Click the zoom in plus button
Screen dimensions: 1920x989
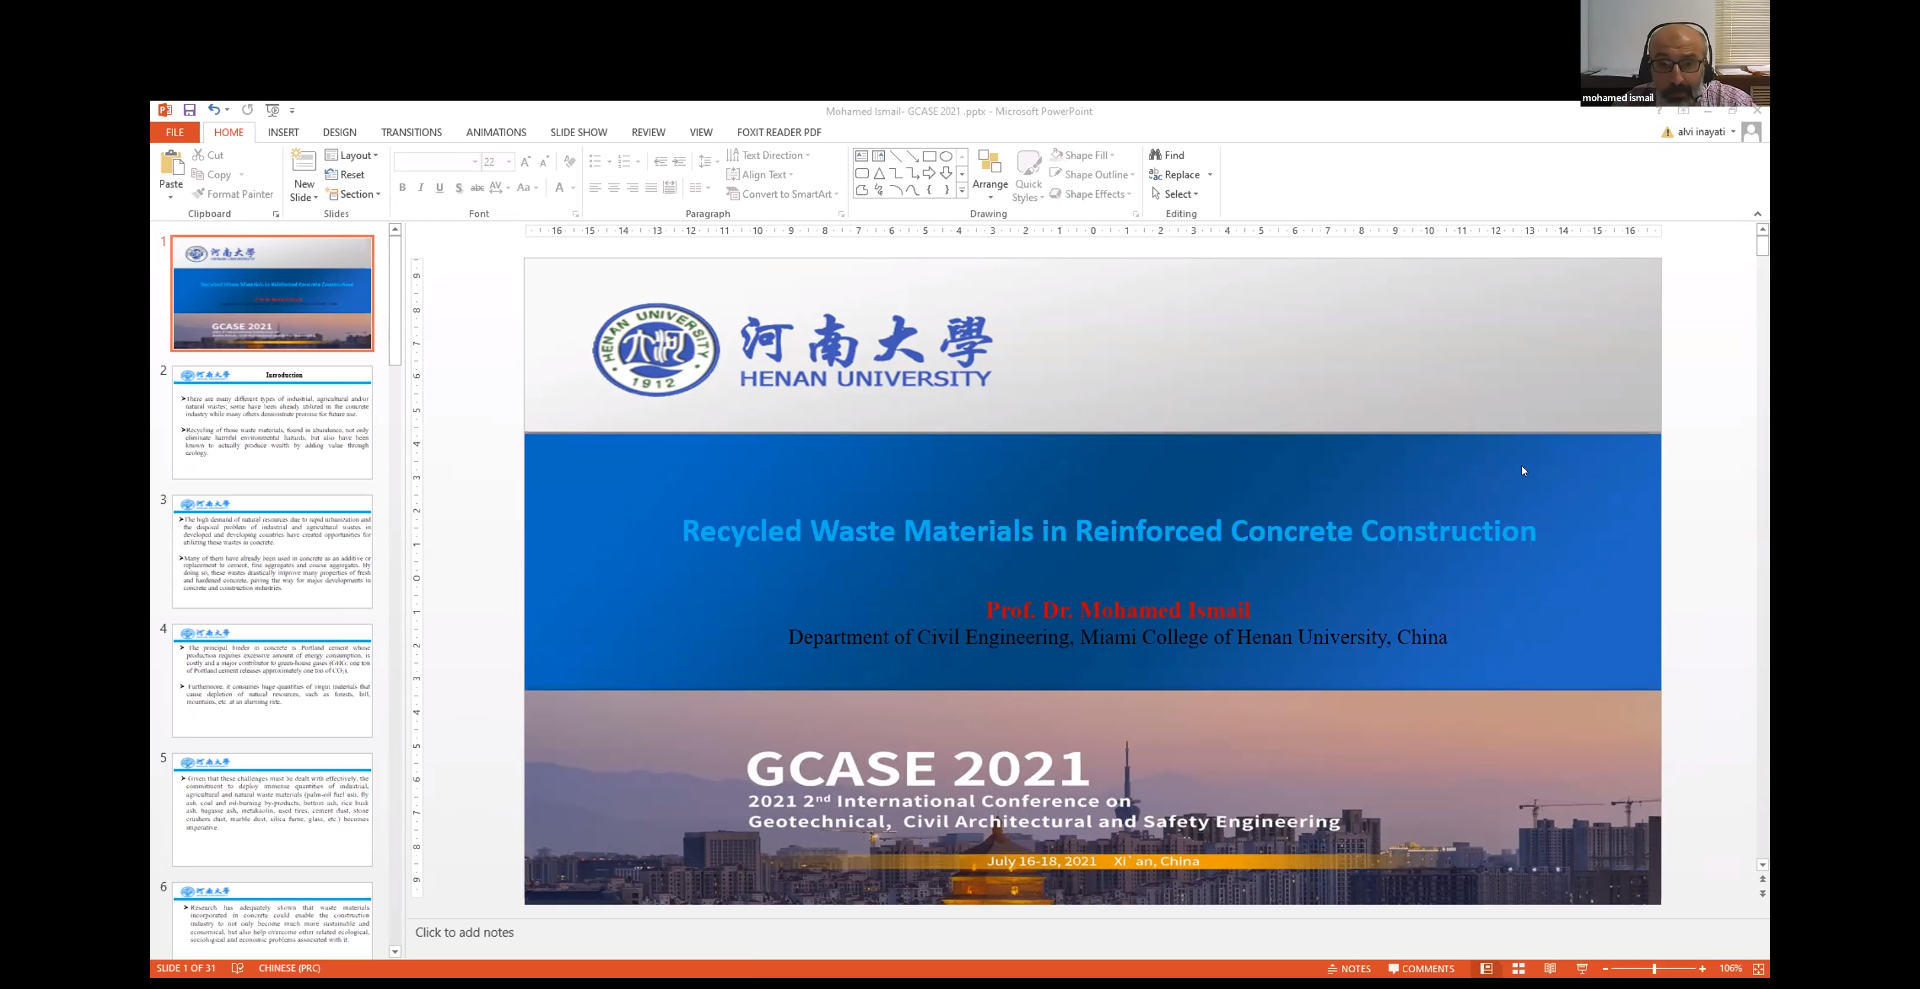click(x=1702, y=968)
